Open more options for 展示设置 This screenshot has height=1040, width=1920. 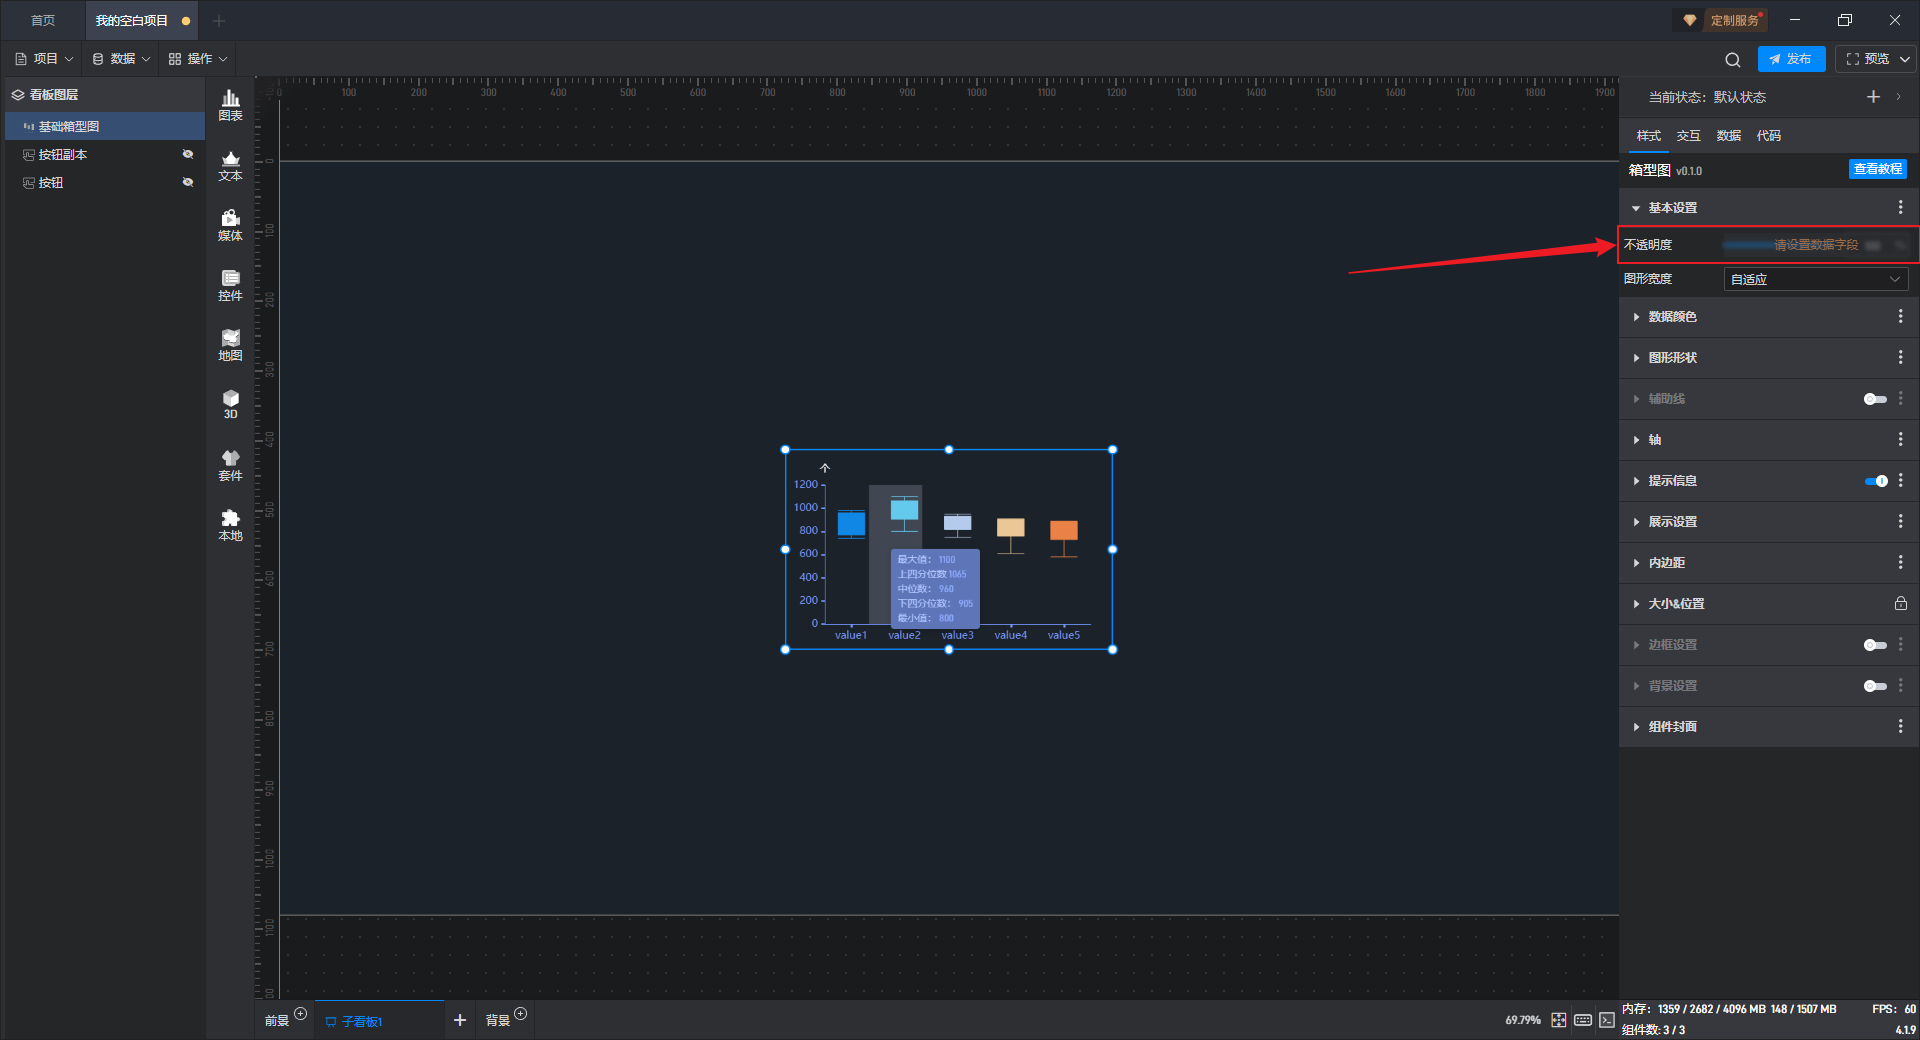coord(1901,521)
